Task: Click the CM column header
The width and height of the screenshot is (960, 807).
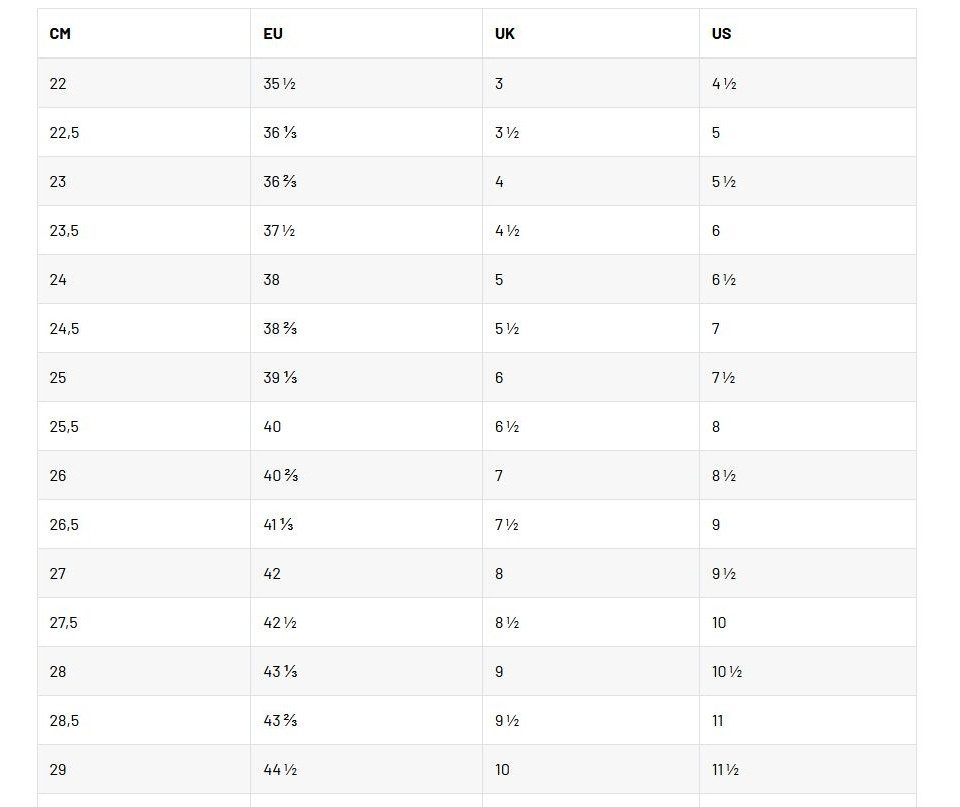Action: 60,33
